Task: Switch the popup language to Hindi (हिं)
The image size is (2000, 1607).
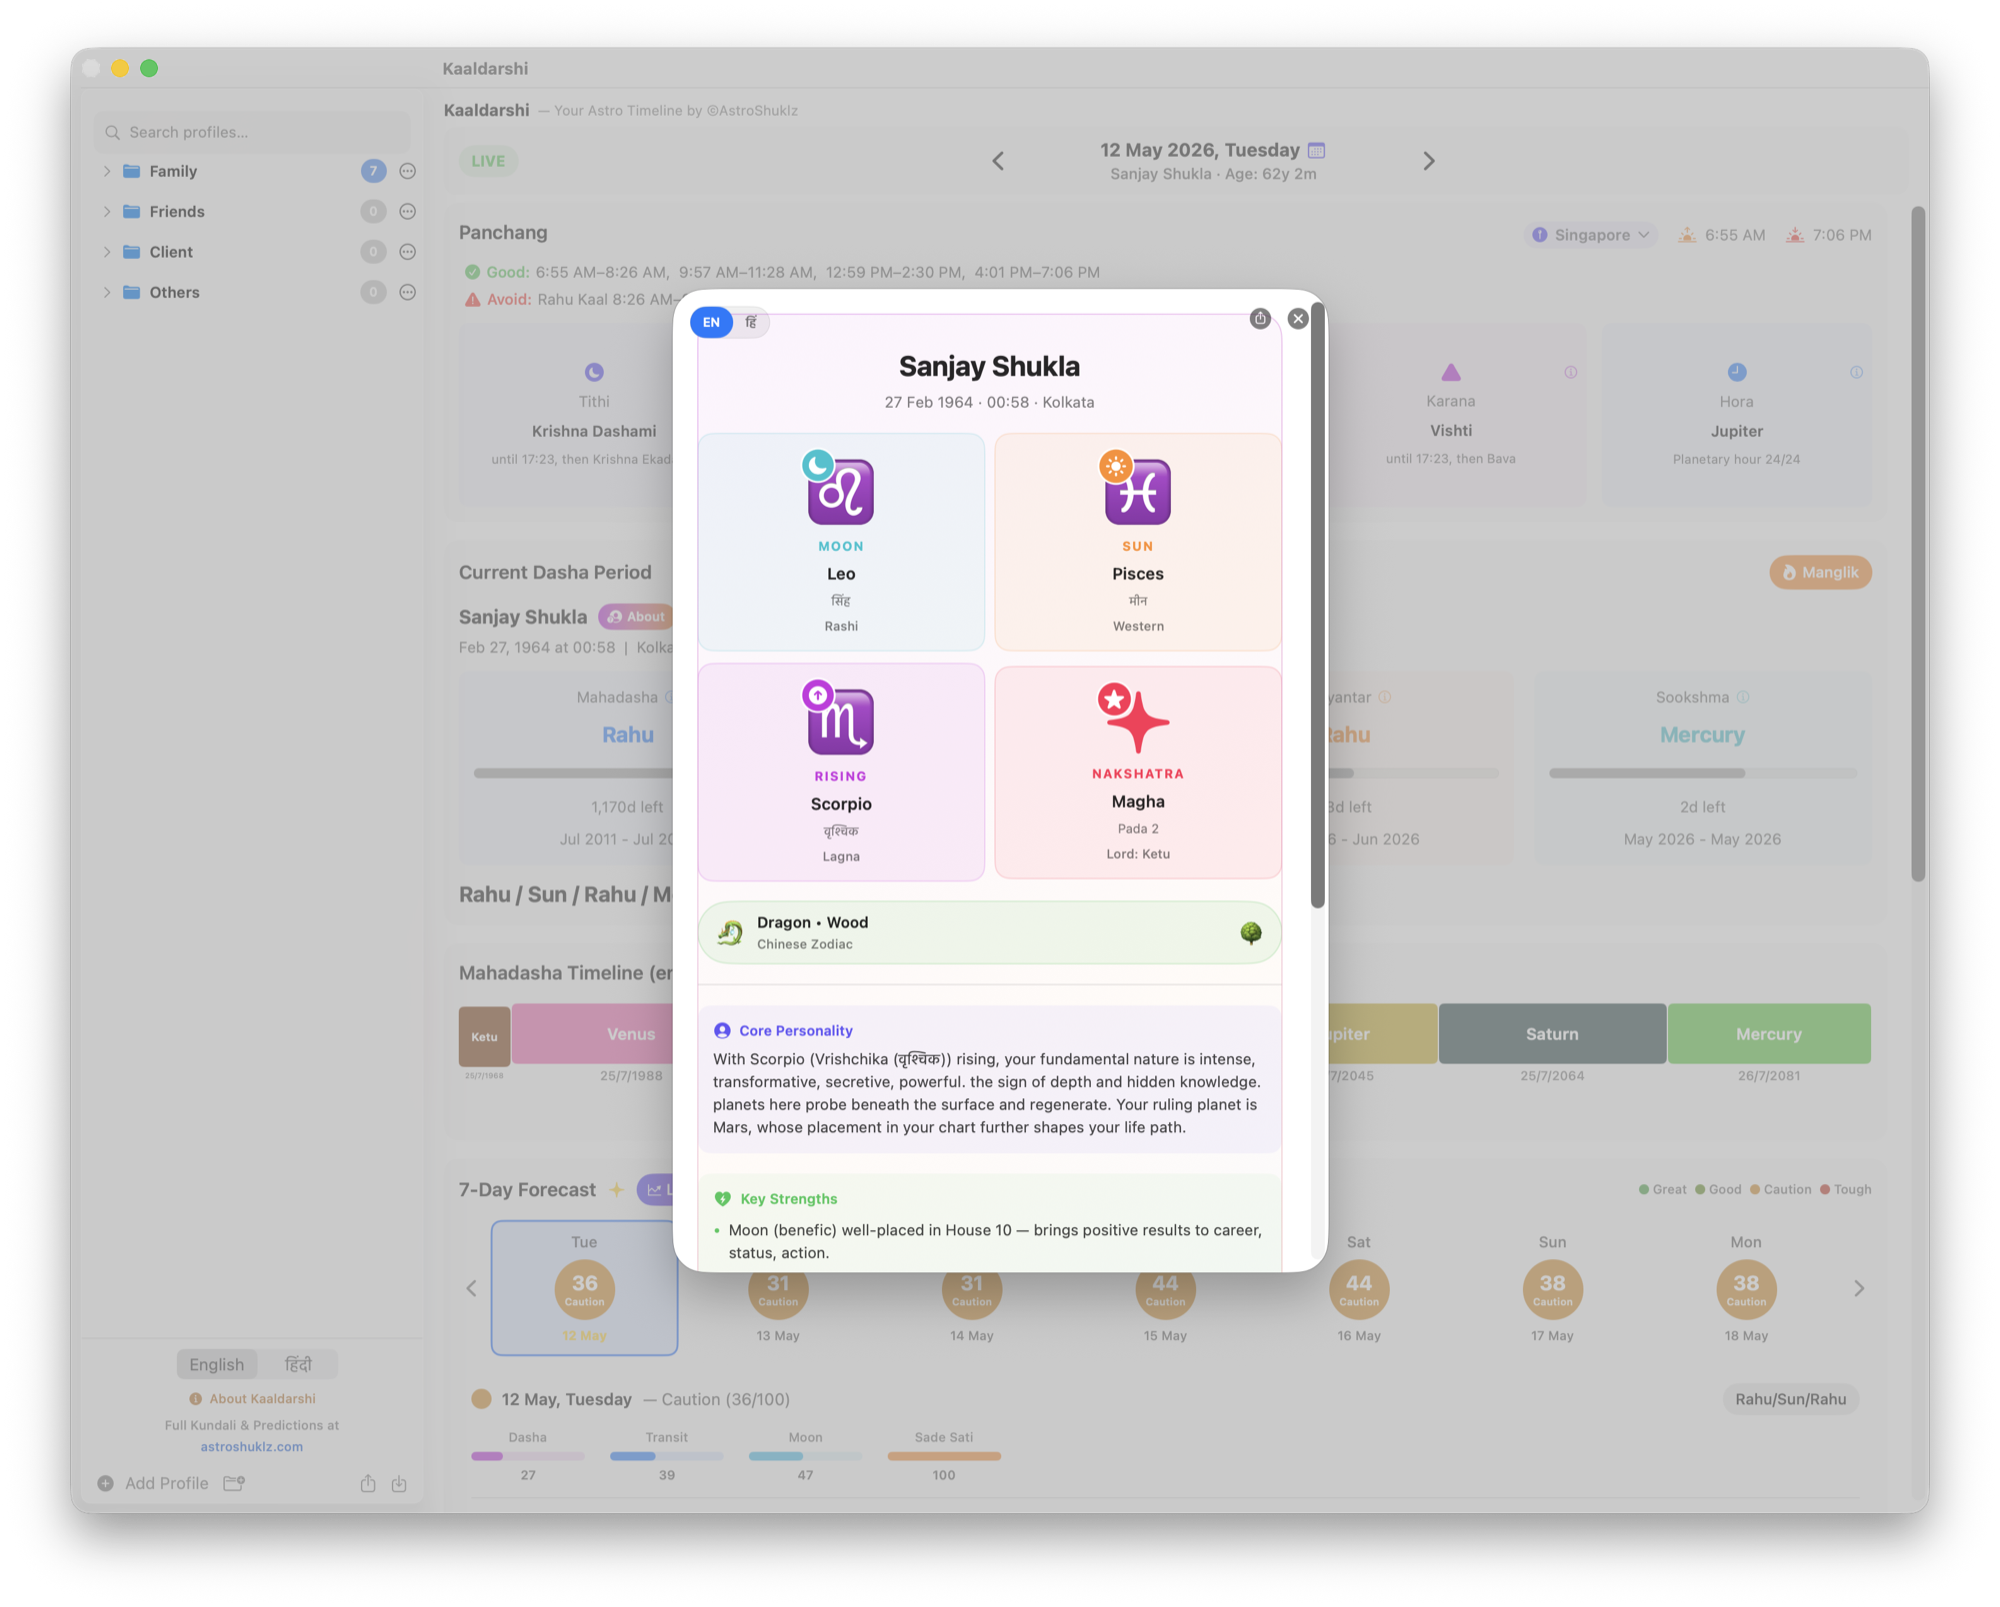Action: 751,322
